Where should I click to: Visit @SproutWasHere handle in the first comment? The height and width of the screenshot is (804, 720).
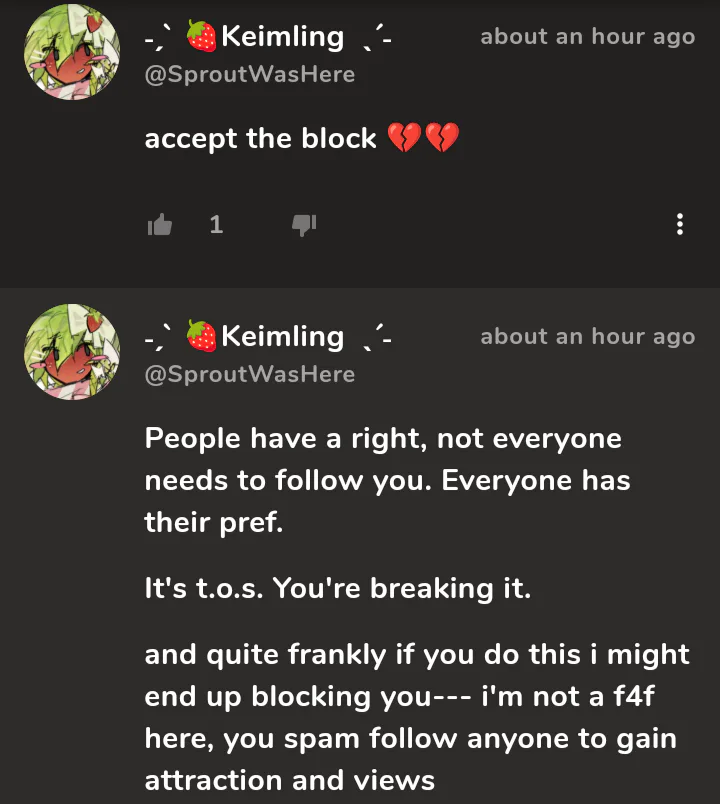(x=250, y=75)
